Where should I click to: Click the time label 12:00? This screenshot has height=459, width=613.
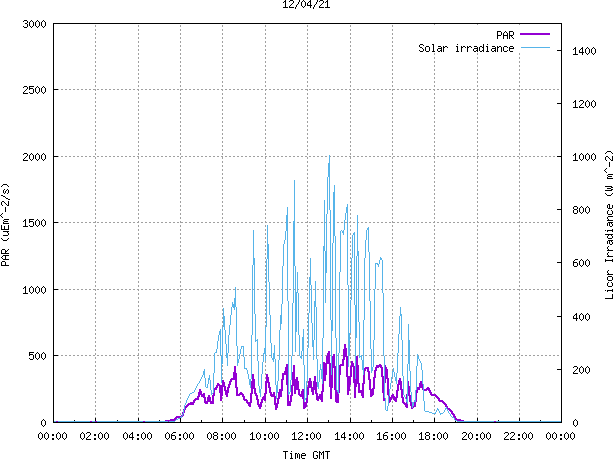coord(307,436)
